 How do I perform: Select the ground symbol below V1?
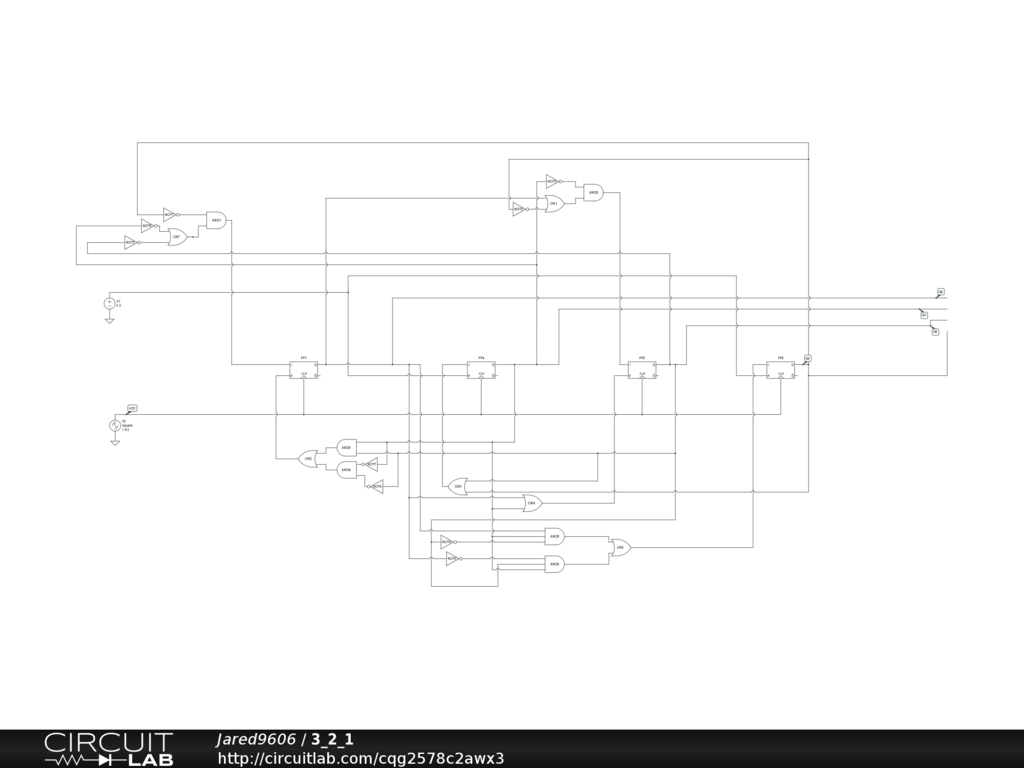pyautogui.click(x=110, y=320)
